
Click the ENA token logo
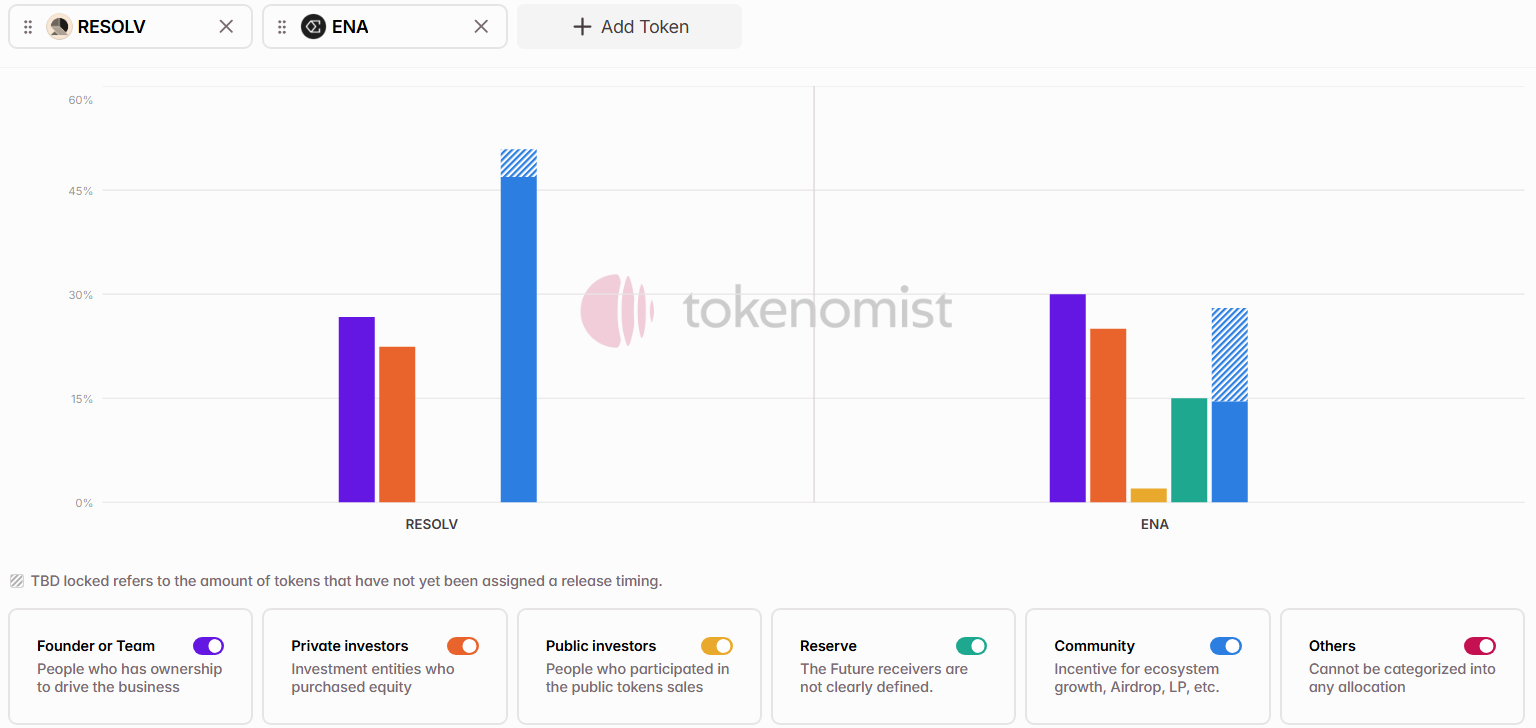[313, 27]
